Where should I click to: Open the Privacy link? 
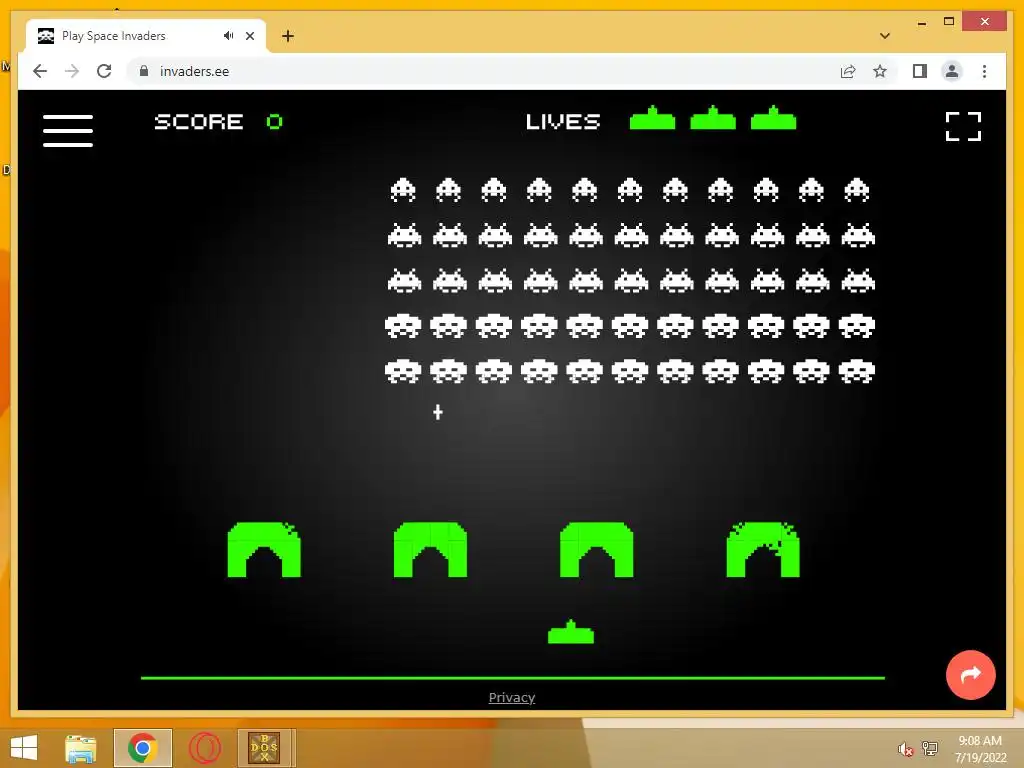511,697
